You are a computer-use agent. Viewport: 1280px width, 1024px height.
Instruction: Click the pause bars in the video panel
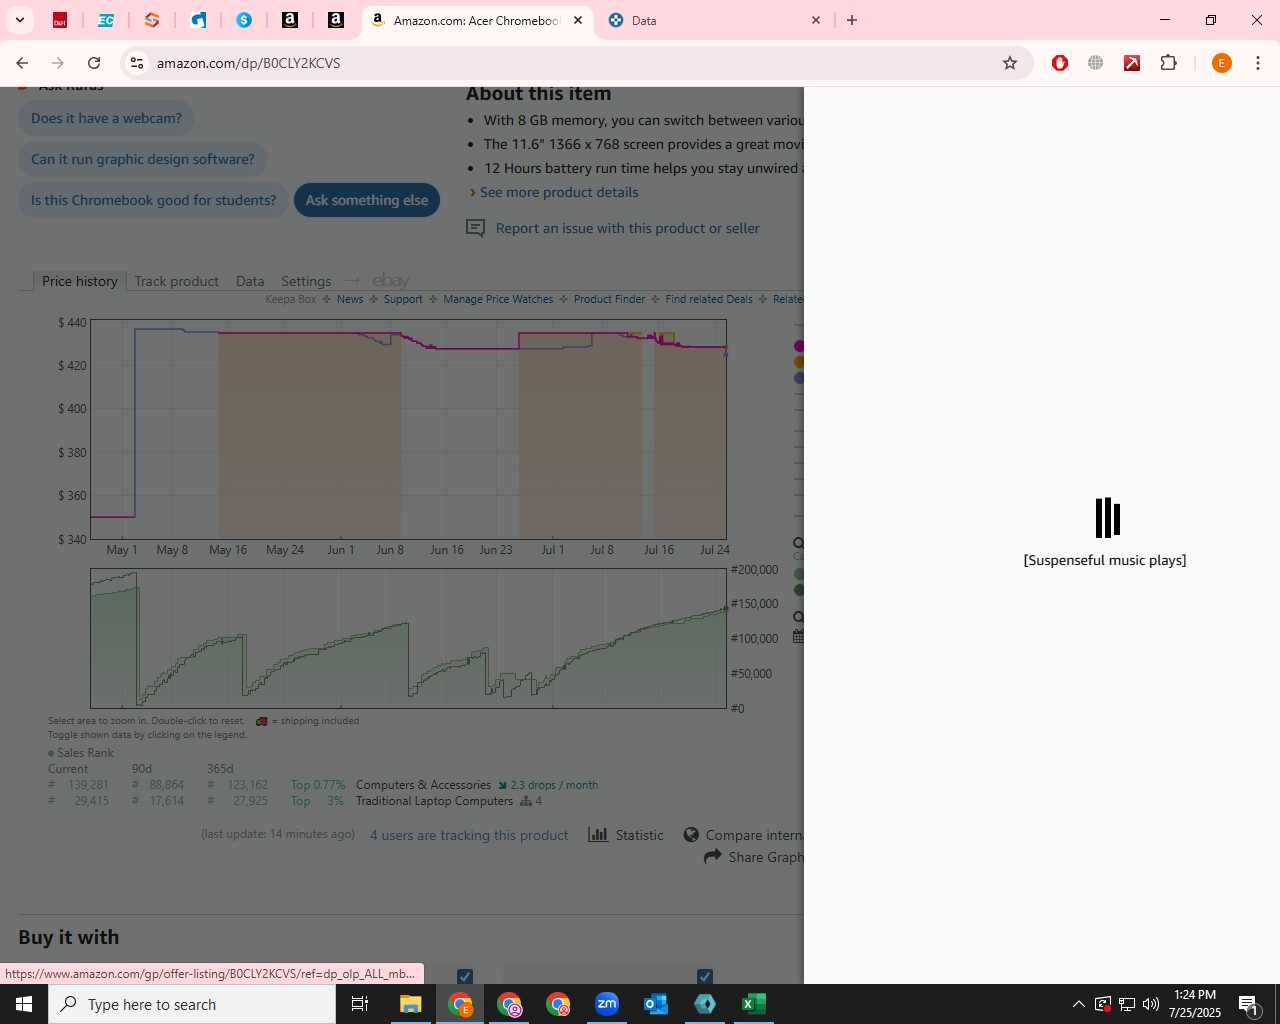pos(1107,518)
